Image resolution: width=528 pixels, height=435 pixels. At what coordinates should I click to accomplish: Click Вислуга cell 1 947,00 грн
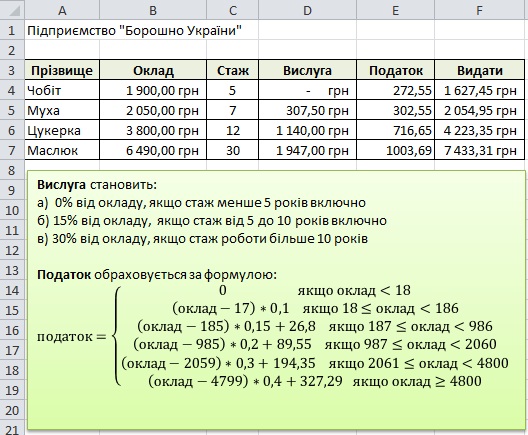tap(307, 150)
